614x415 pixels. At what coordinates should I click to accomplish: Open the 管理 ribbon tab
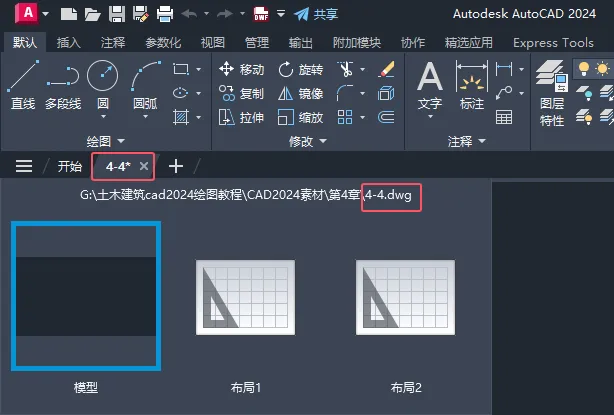(x=256, y=42)
